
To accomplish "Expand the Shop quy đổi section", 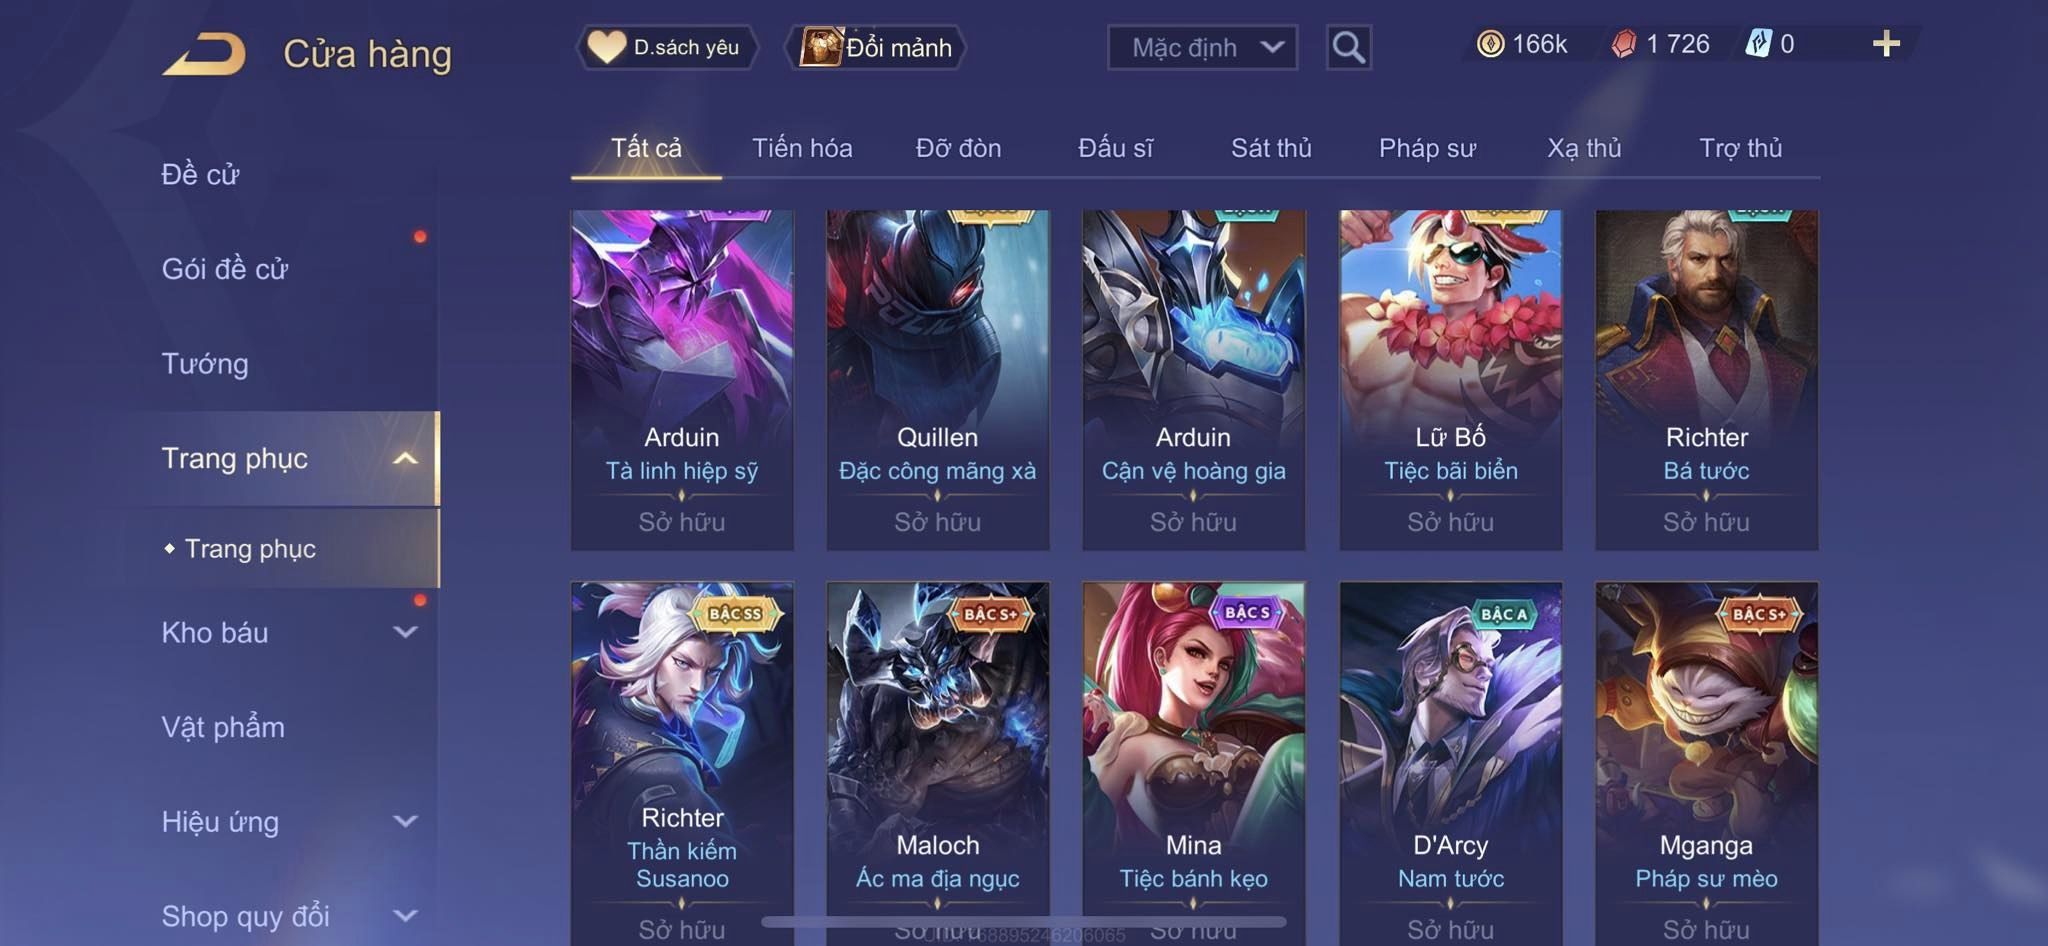I will click(405, 915).
